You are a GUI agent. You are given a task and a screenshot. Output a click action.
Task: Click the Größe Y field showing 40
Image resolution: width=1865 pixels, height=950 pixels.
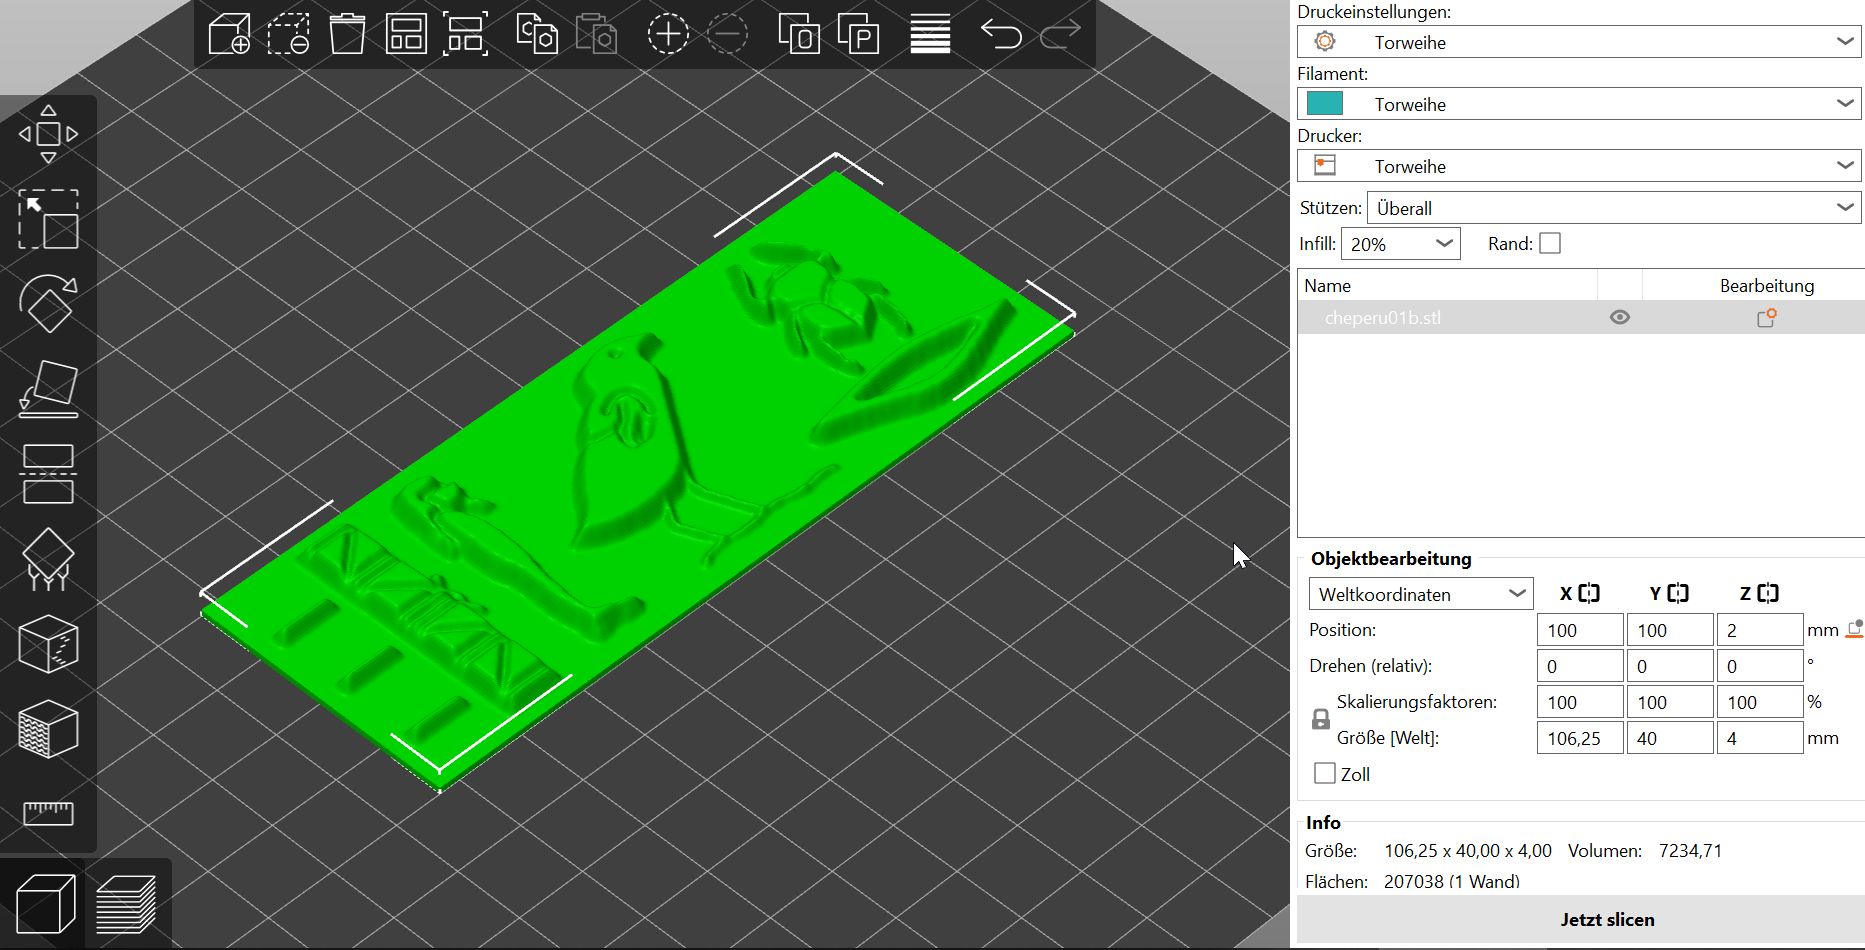tap(1670, 738)
